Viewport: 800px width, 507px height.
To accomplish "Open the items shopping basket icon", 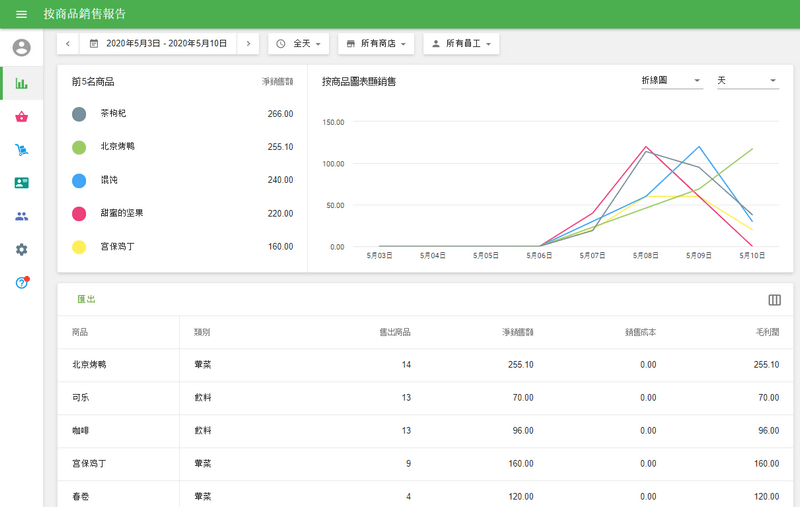I will (x=21, y=117).
